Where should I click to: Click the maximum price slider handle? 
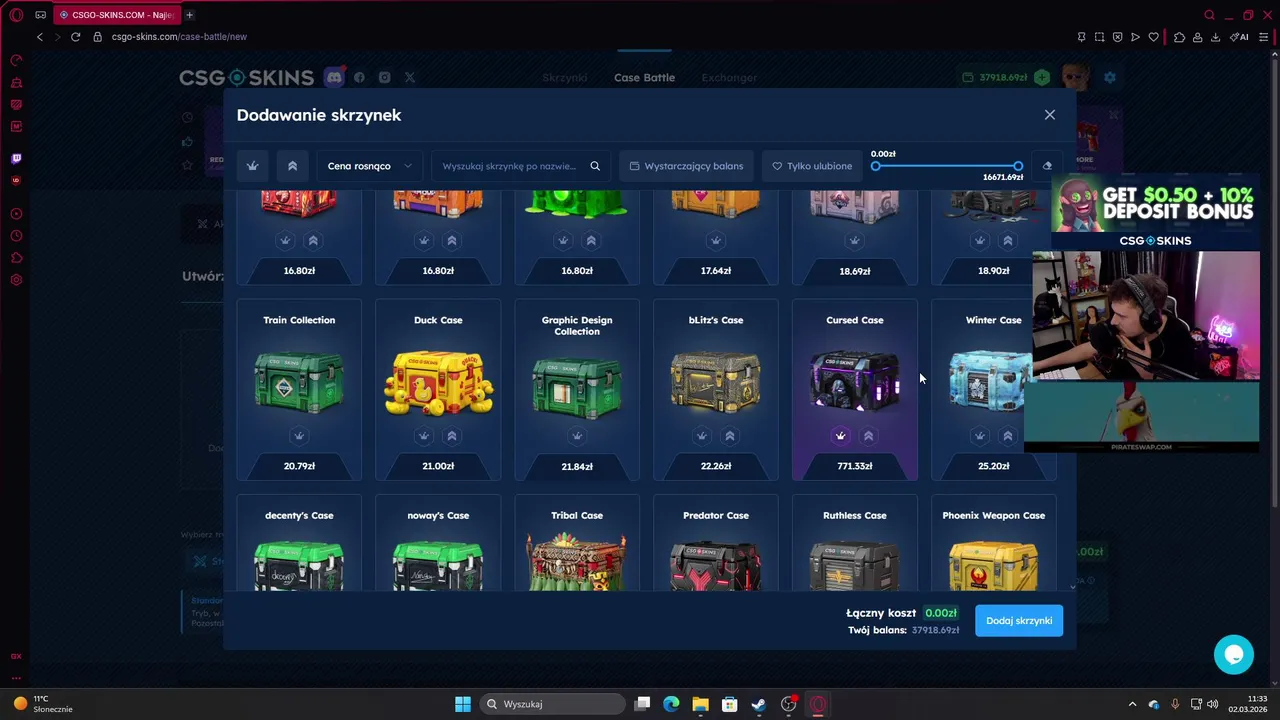(x=1018, y=166)
